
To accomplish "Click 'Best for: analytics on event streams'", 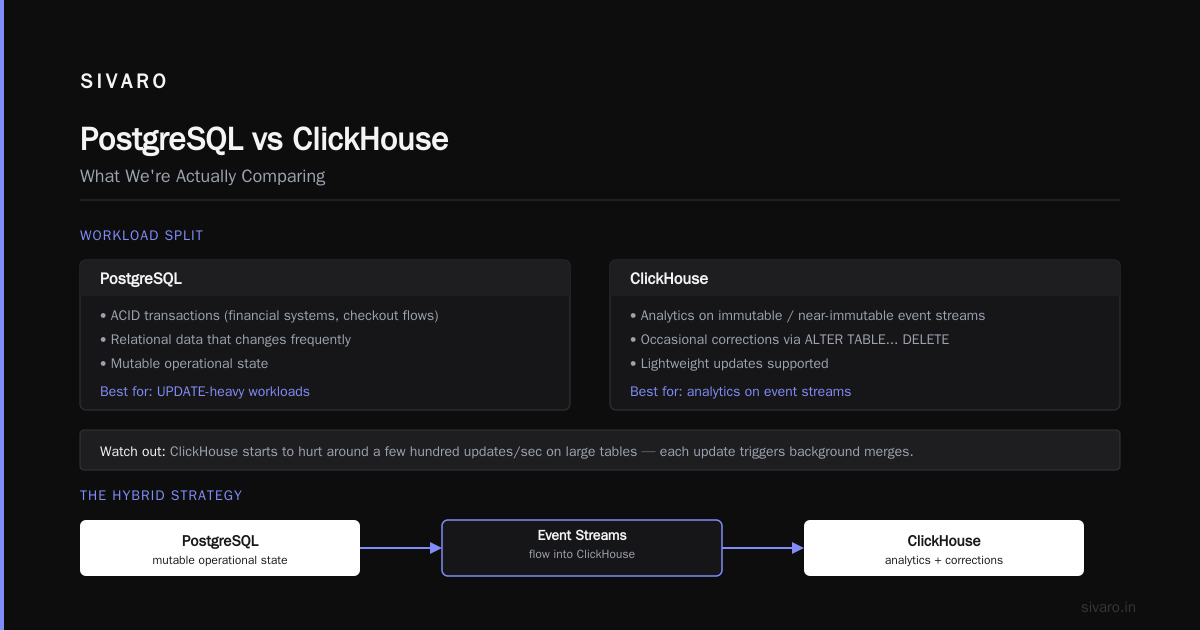I will (x=740, y=392).
